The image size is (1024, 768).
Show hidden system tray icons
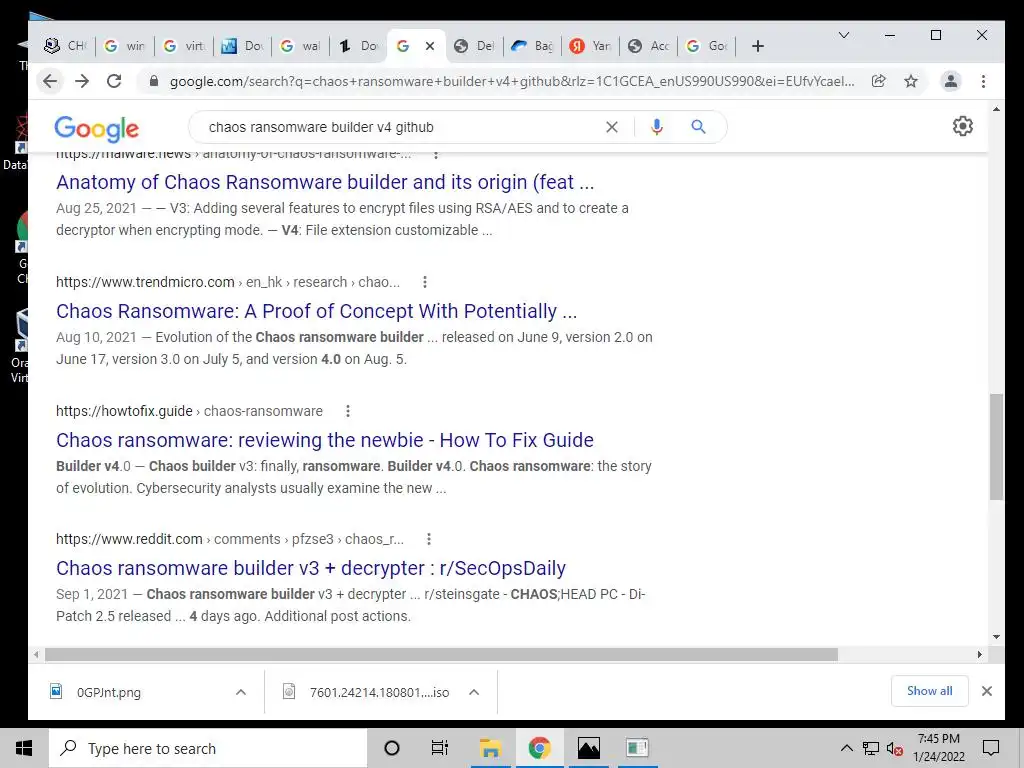click(846, 748)
